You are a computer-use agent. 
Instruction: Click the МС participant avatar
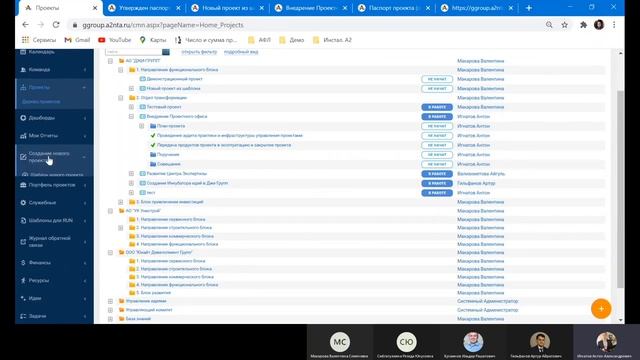point(340,342)
